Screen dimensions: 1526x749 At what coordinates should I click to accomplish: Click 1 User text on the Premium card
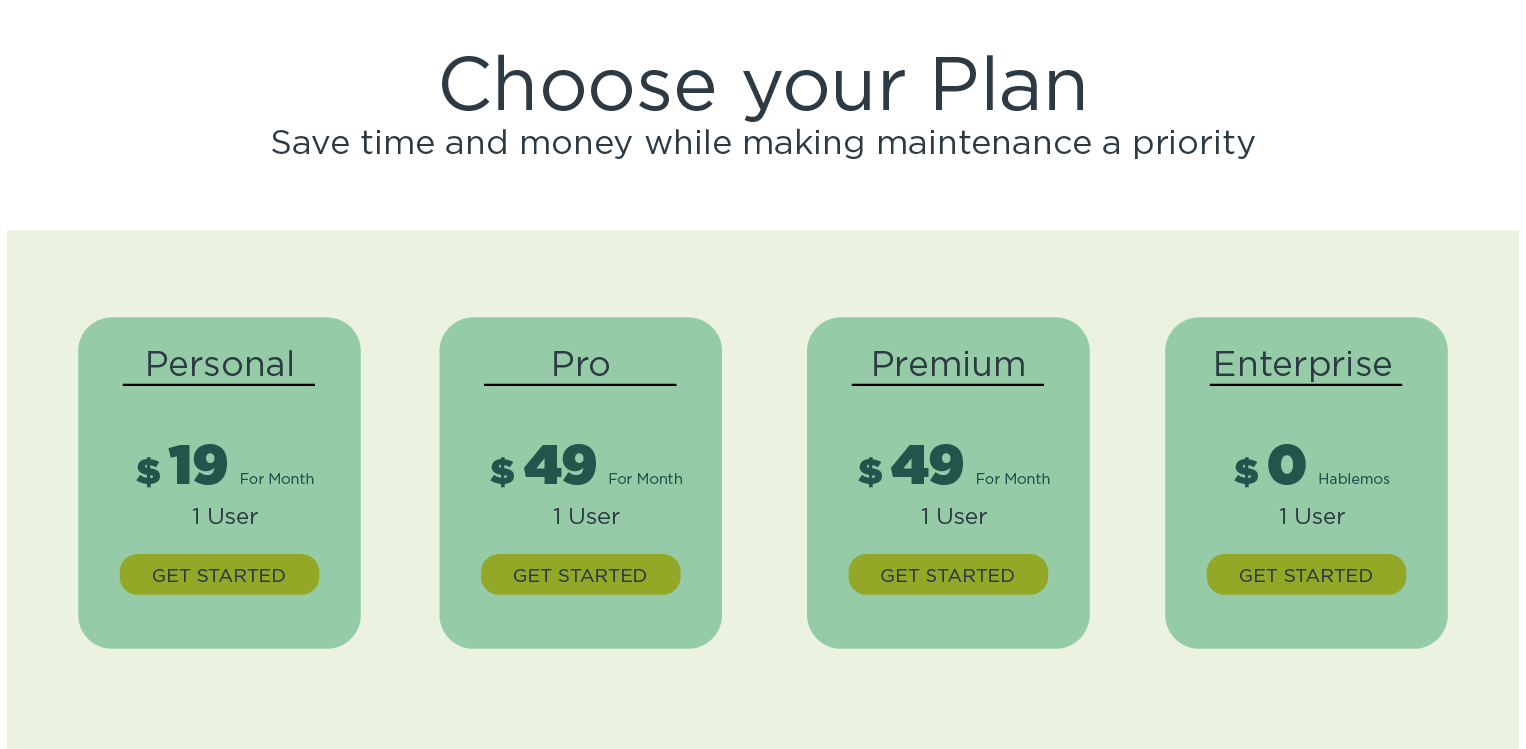click(x=954, y=517)
